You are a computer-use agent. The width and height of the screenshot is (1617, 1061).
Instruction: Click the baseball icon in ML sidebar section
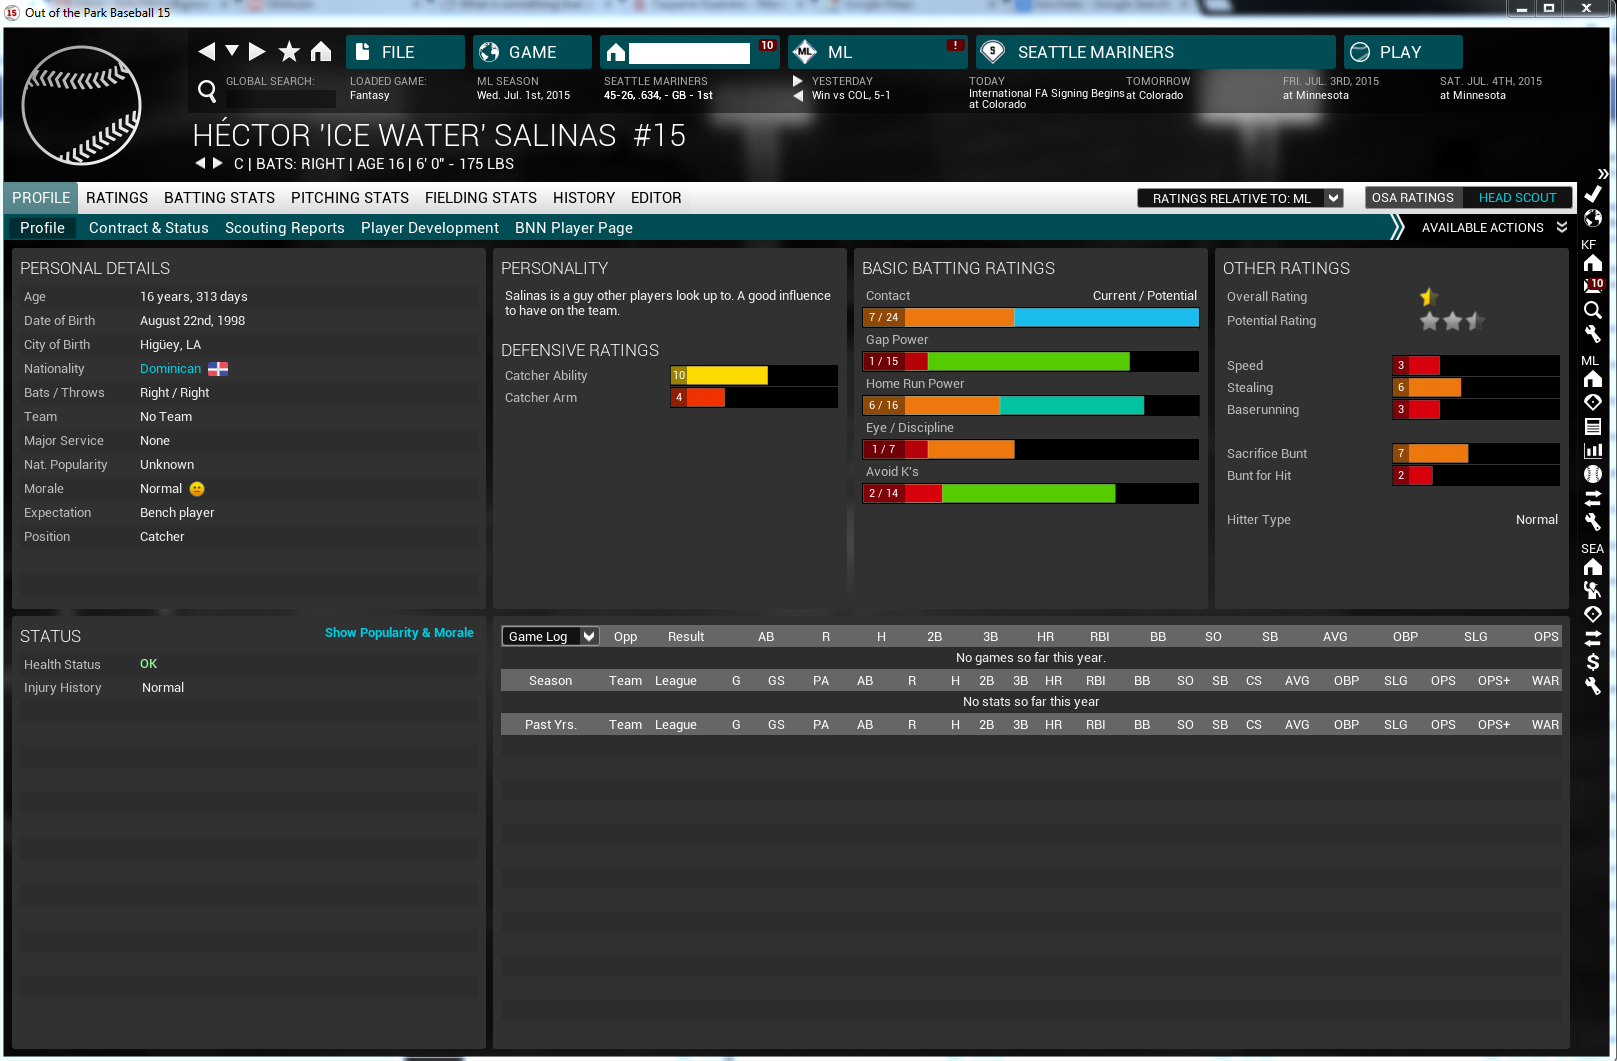pyautogui.click(x=1593, y=474)
